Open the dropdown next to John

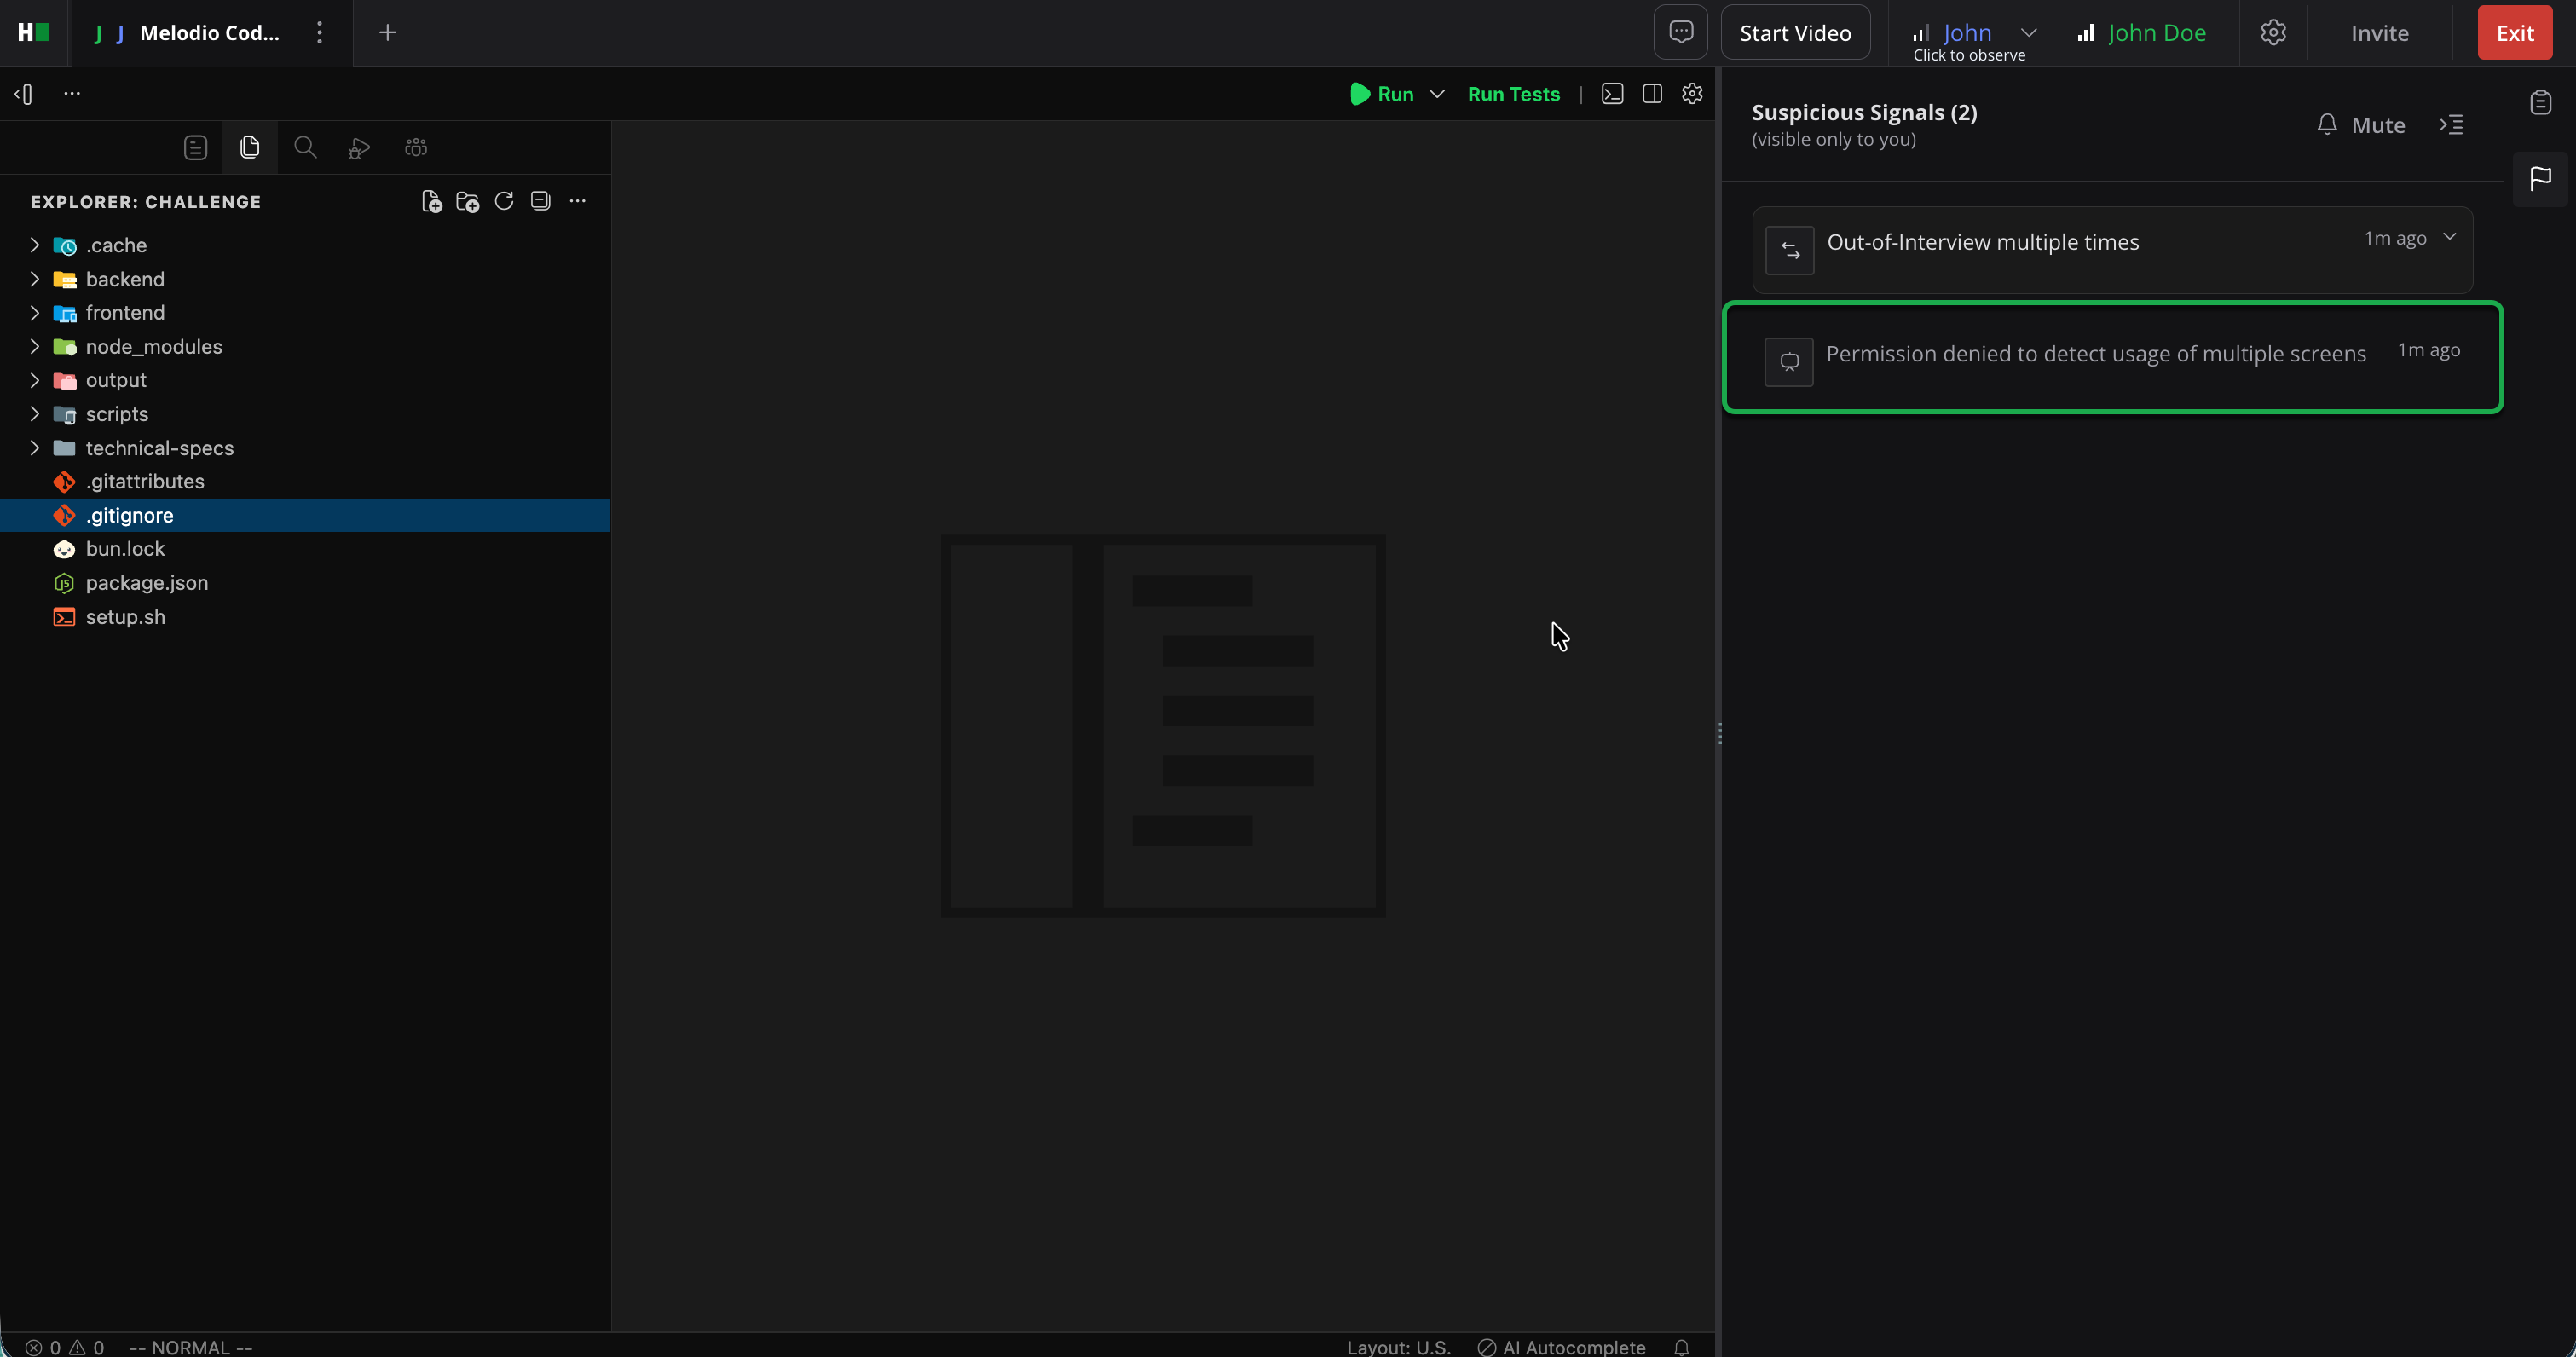2029,33
